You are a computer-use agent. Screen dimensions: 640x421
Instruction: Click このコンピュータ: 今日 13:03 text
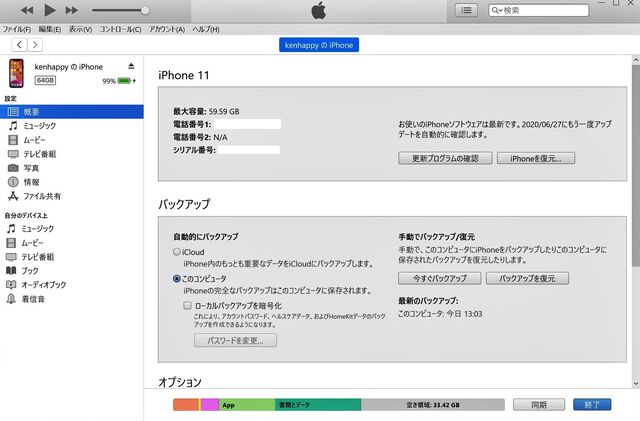coord(440,314)
